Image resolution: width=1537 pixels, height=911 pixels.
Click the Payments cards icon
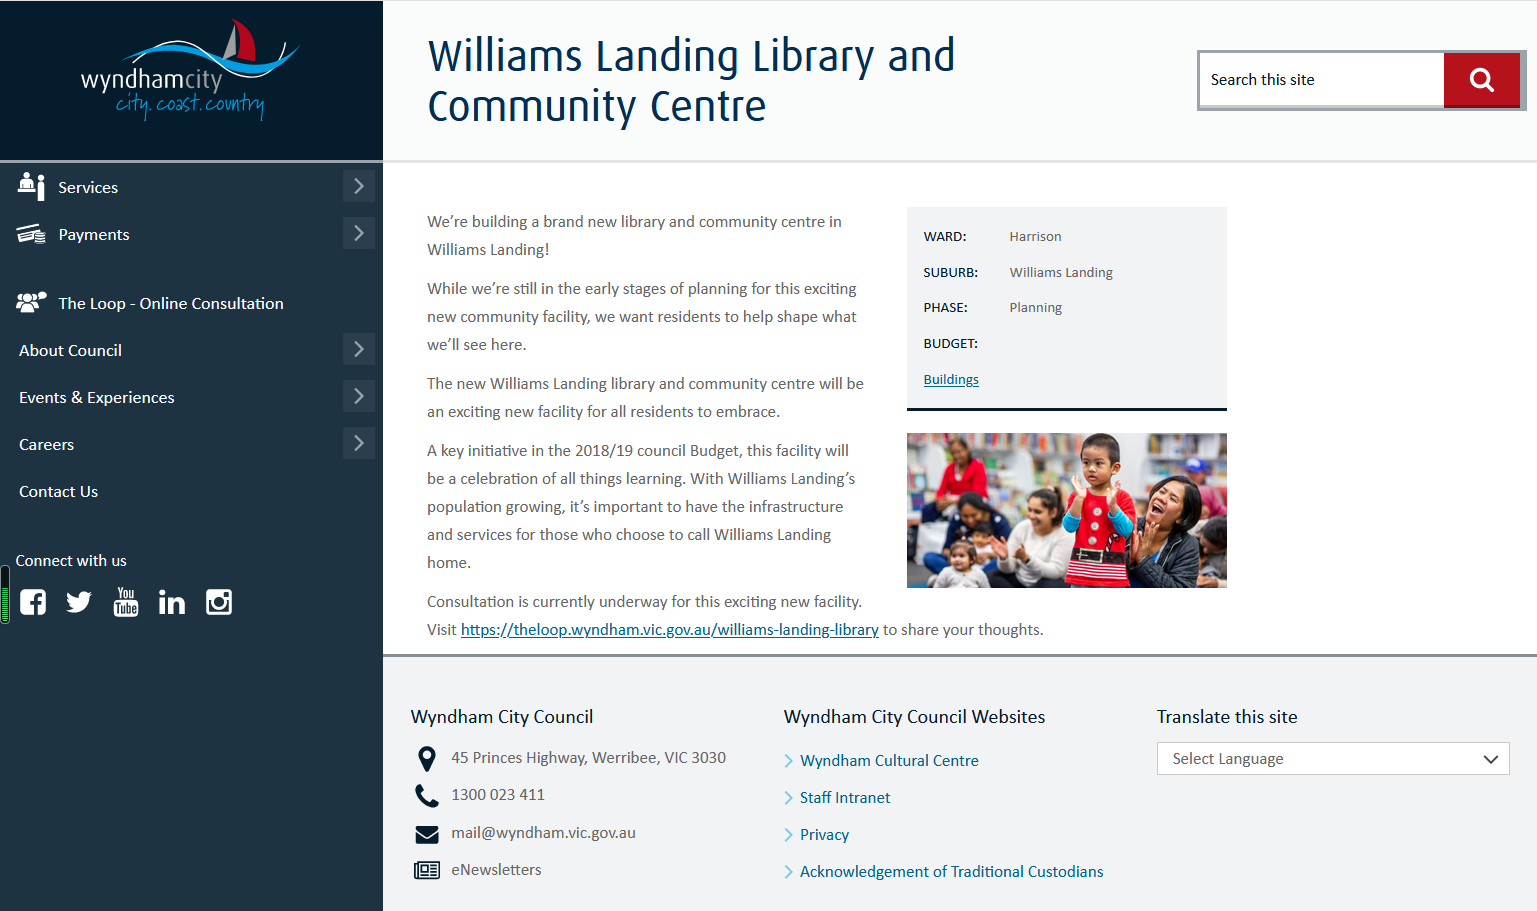(31, 234)
